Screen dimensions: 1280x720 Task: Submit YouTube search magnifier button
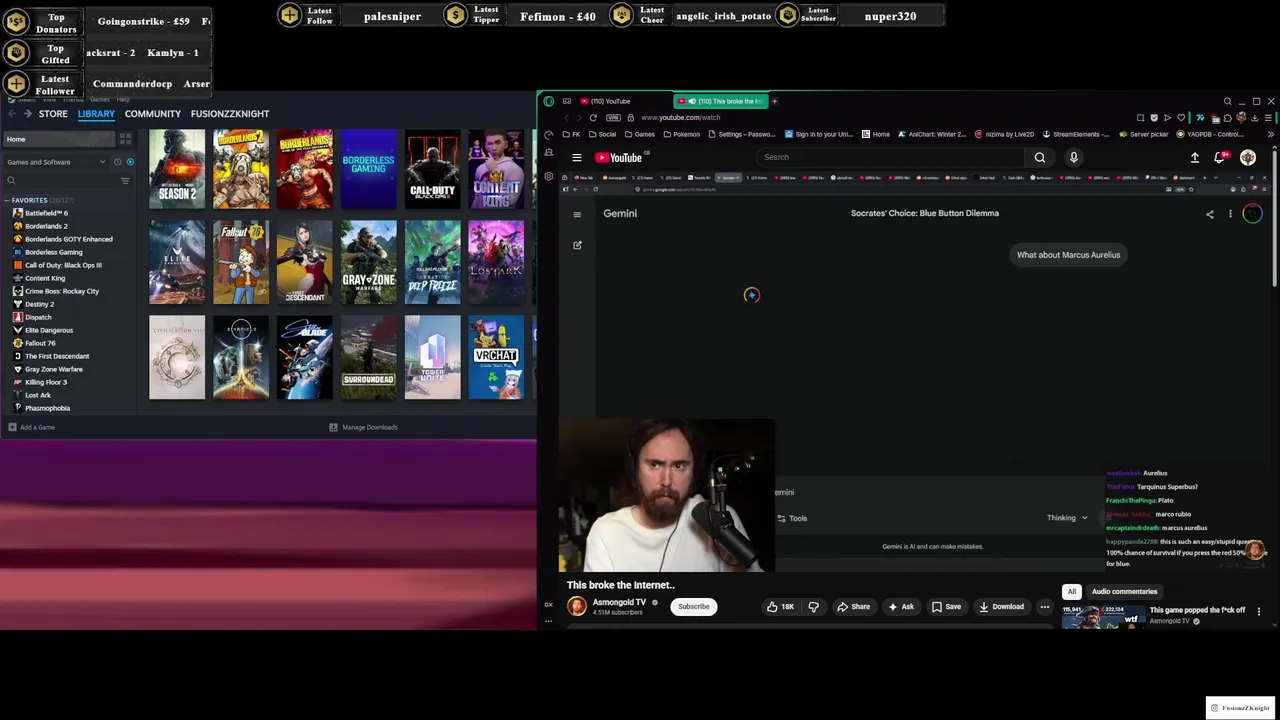click(1040, 157)
